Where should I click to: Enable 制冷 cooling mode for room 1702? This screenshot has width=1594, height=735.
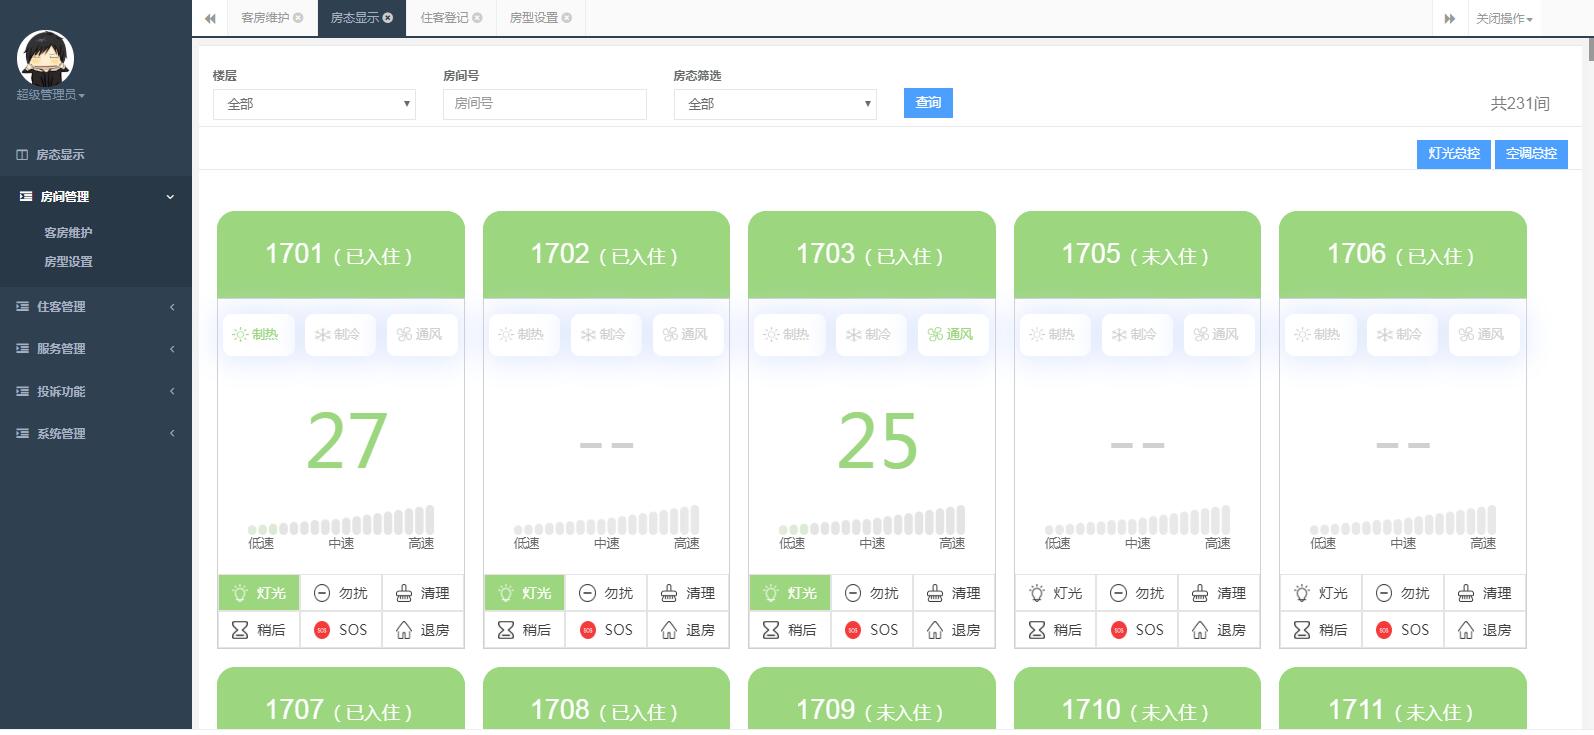(x=605, y=335)
